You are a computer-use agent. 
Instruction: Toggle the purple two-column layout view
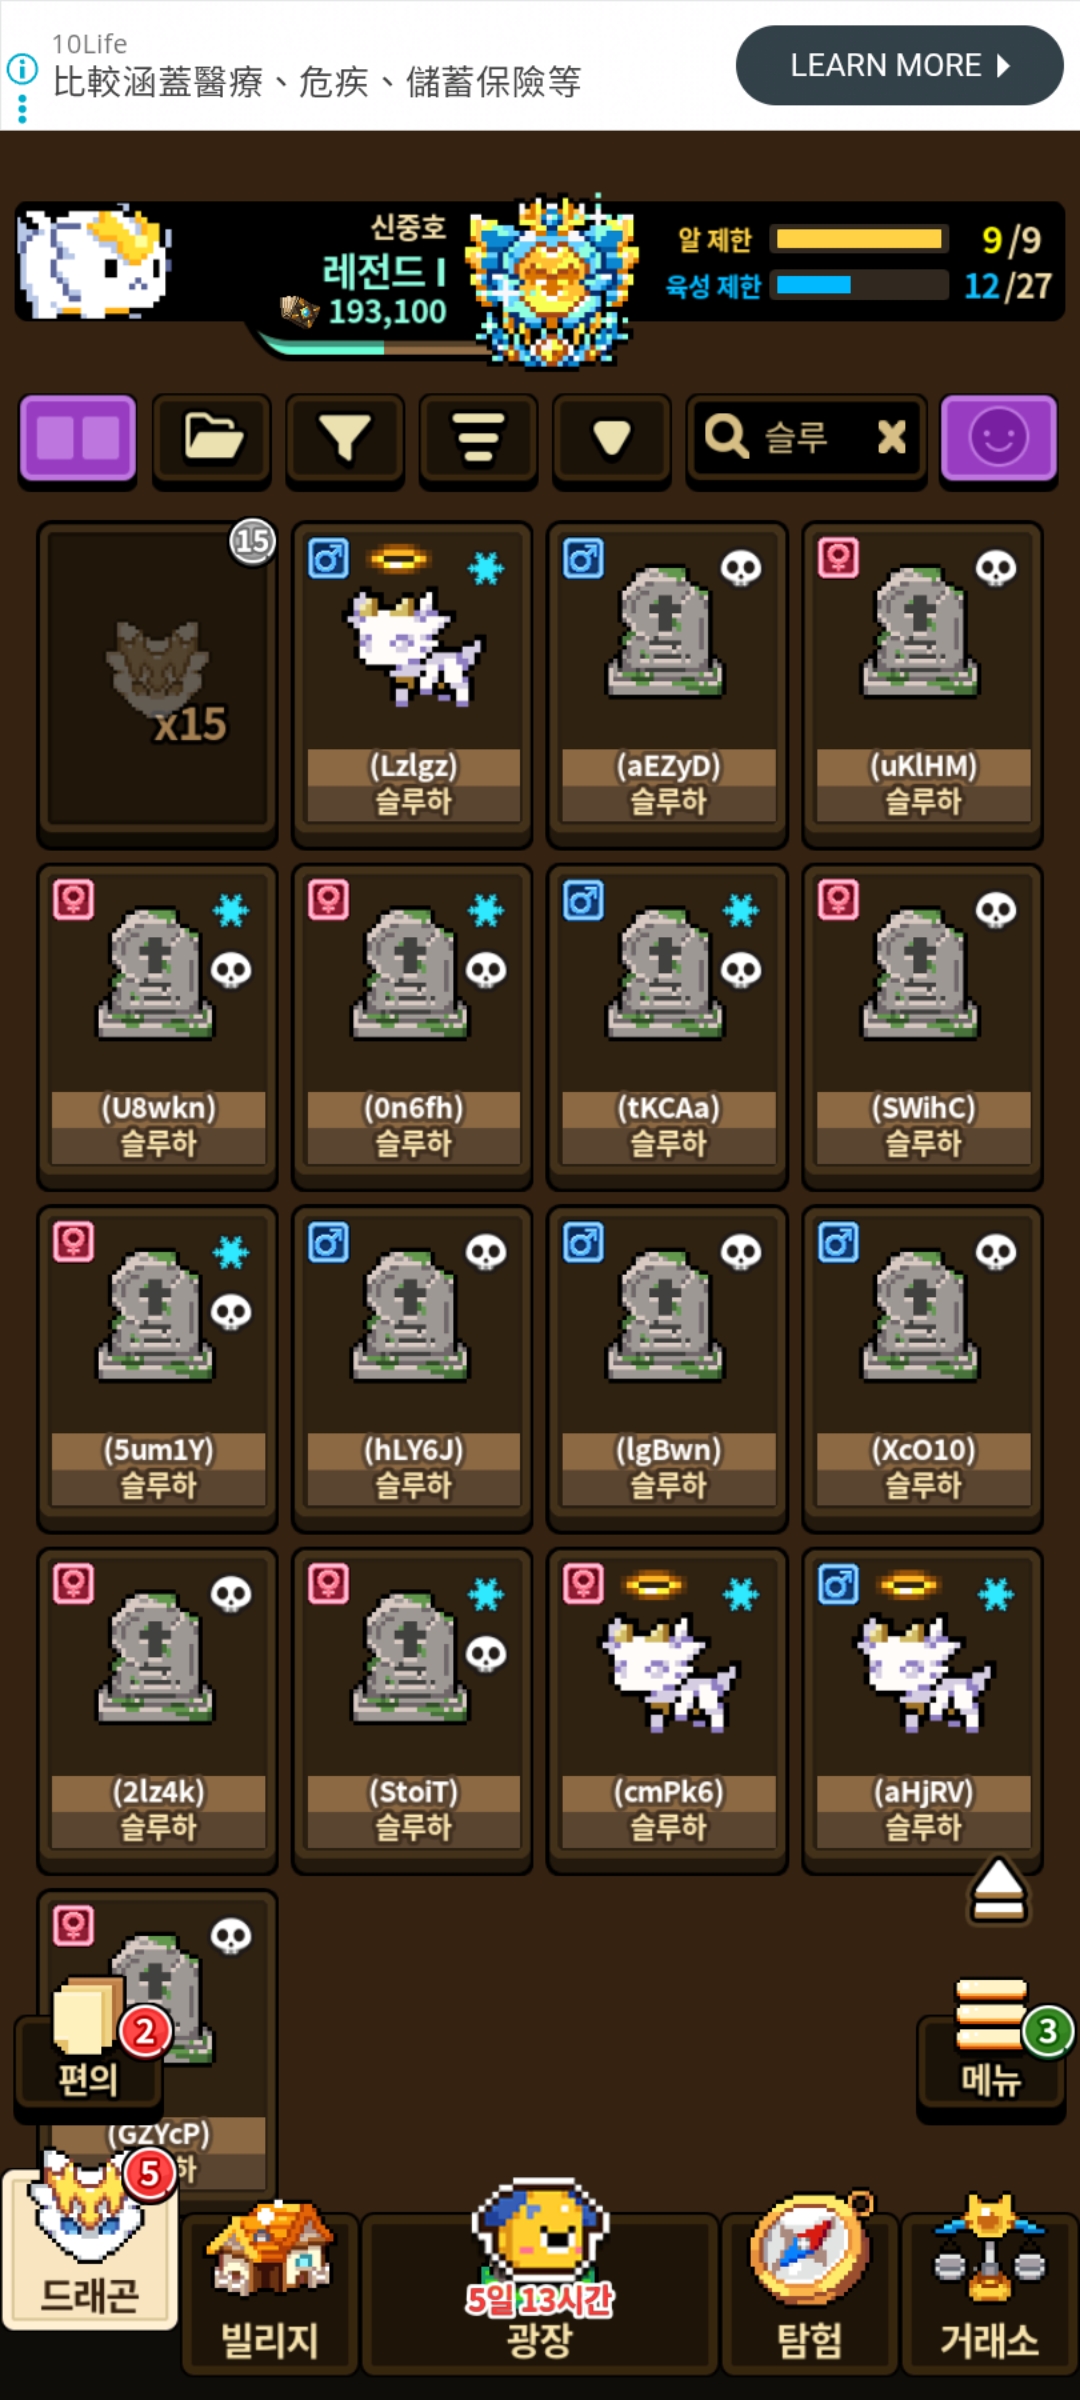click(78, 439)
